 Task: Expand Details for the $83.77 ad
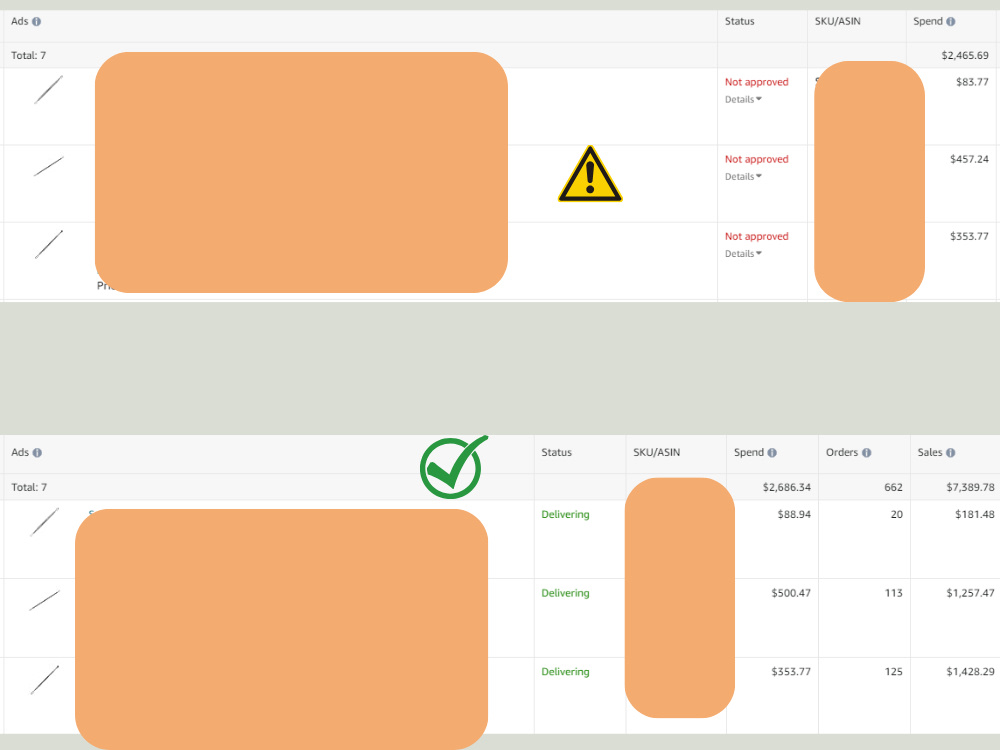[743, 99]
